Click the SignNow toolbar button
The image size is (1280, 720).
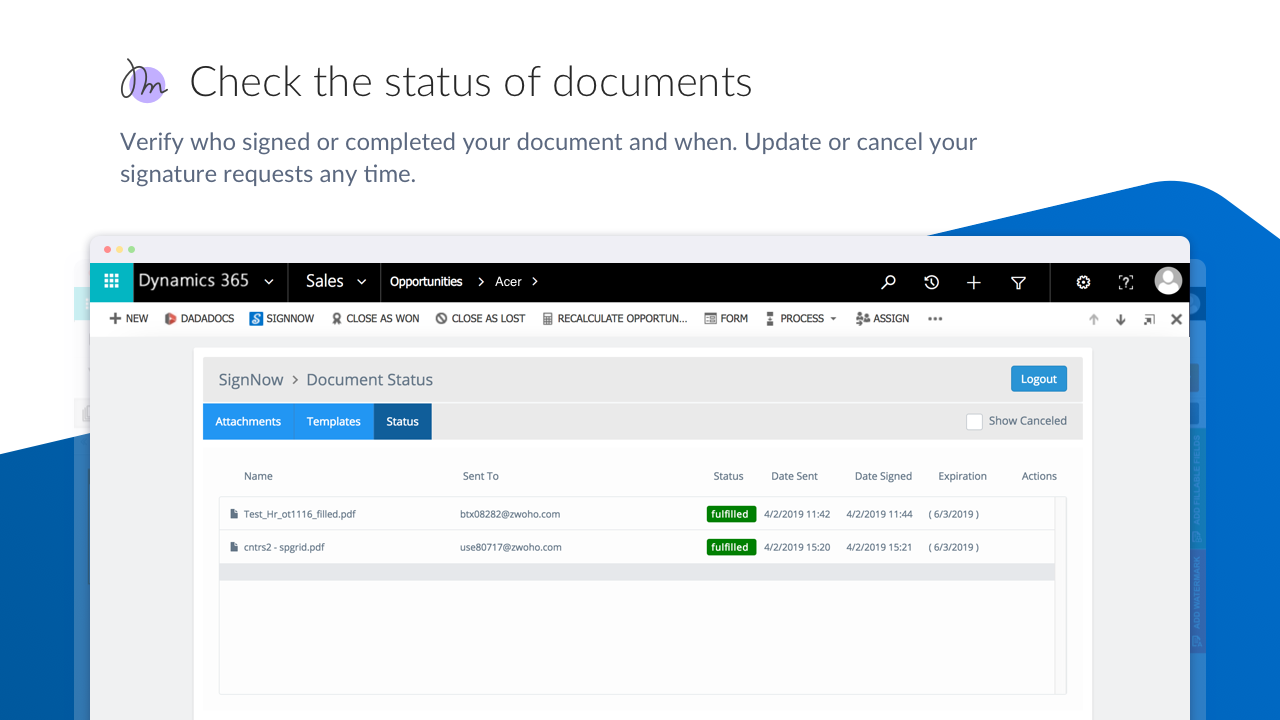tap(282, 319)
